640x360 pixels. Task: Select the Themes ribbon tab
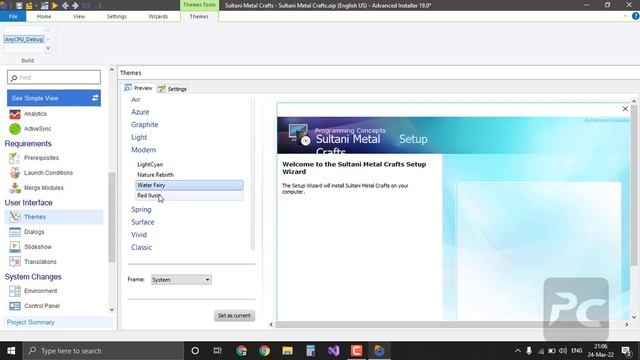[x=199, y=16]
